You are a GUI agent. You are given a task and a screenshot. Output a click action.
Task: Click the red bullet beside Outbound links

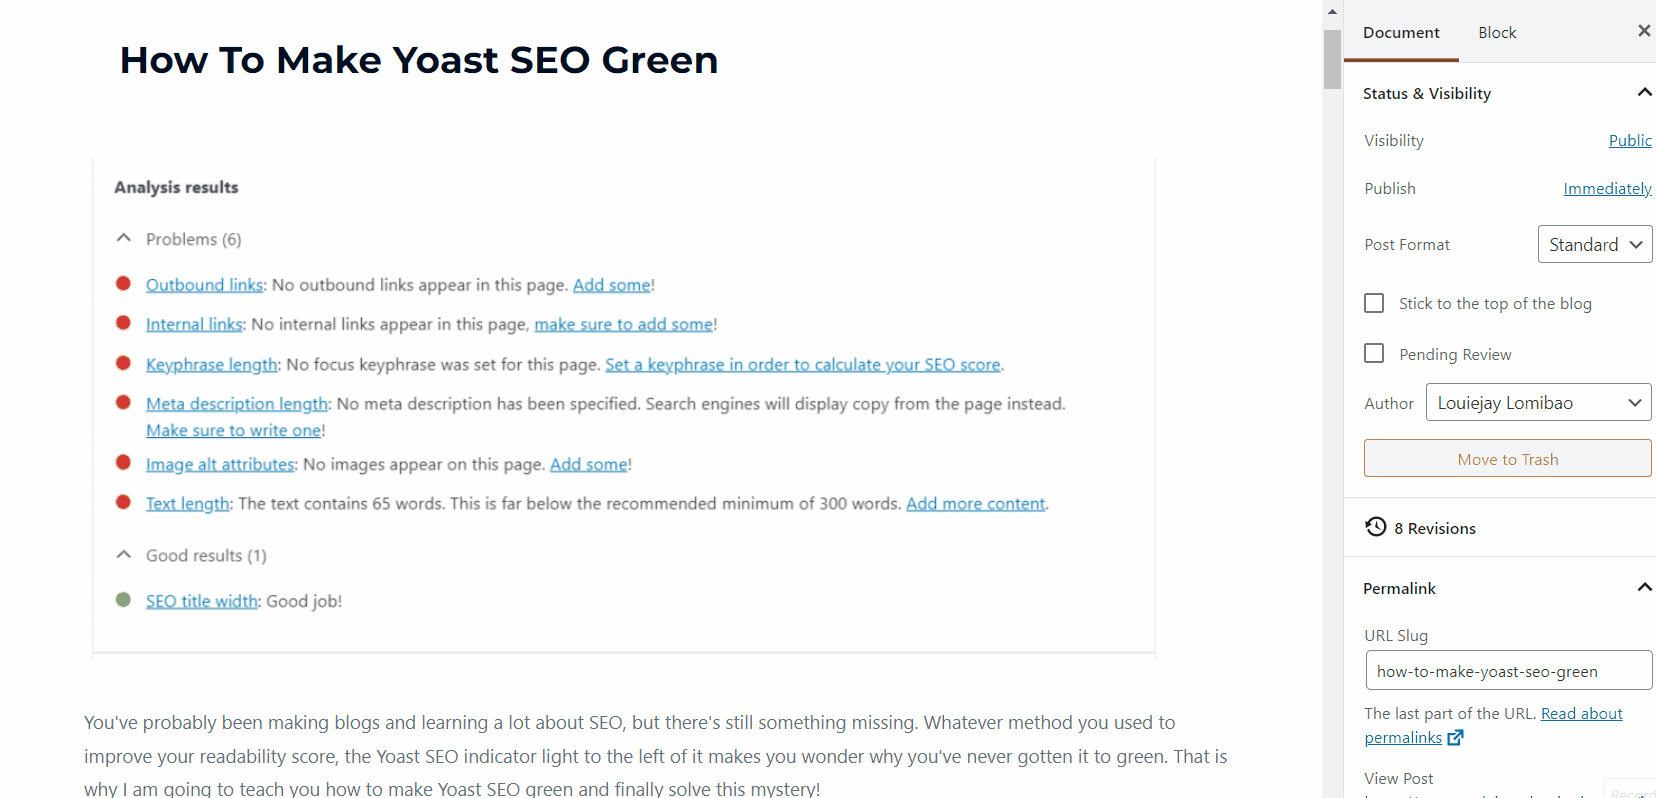coord(123,283)
